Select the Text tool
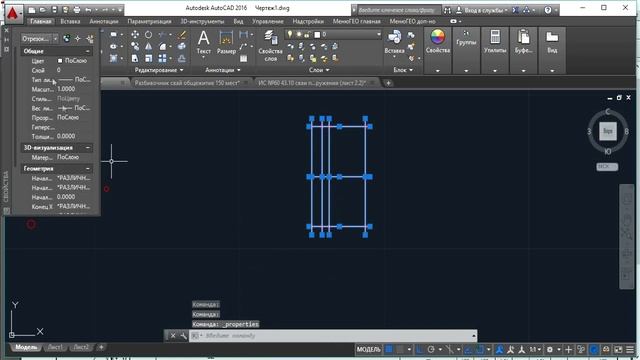This screenshot has height=360, width=640. [203, 42]
